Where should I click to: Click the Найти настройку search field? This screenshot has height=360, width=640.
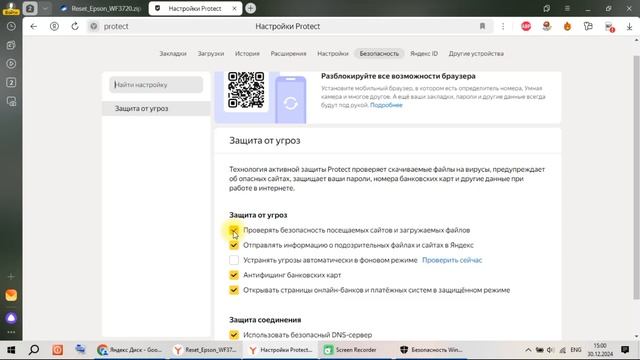(x=156, y=85)
